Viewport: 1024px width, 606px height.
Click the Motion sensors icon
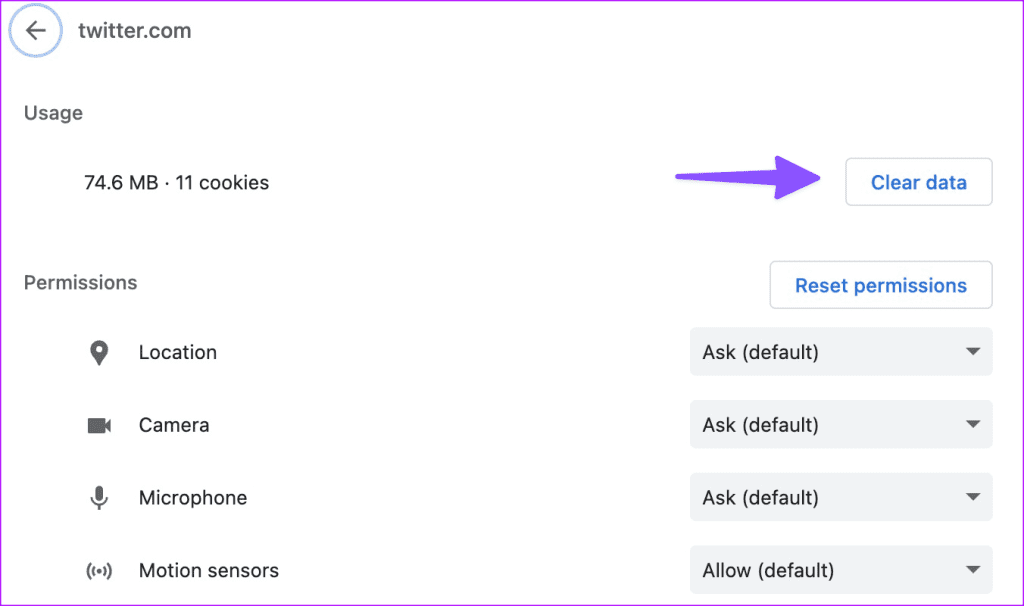point(99,571)
